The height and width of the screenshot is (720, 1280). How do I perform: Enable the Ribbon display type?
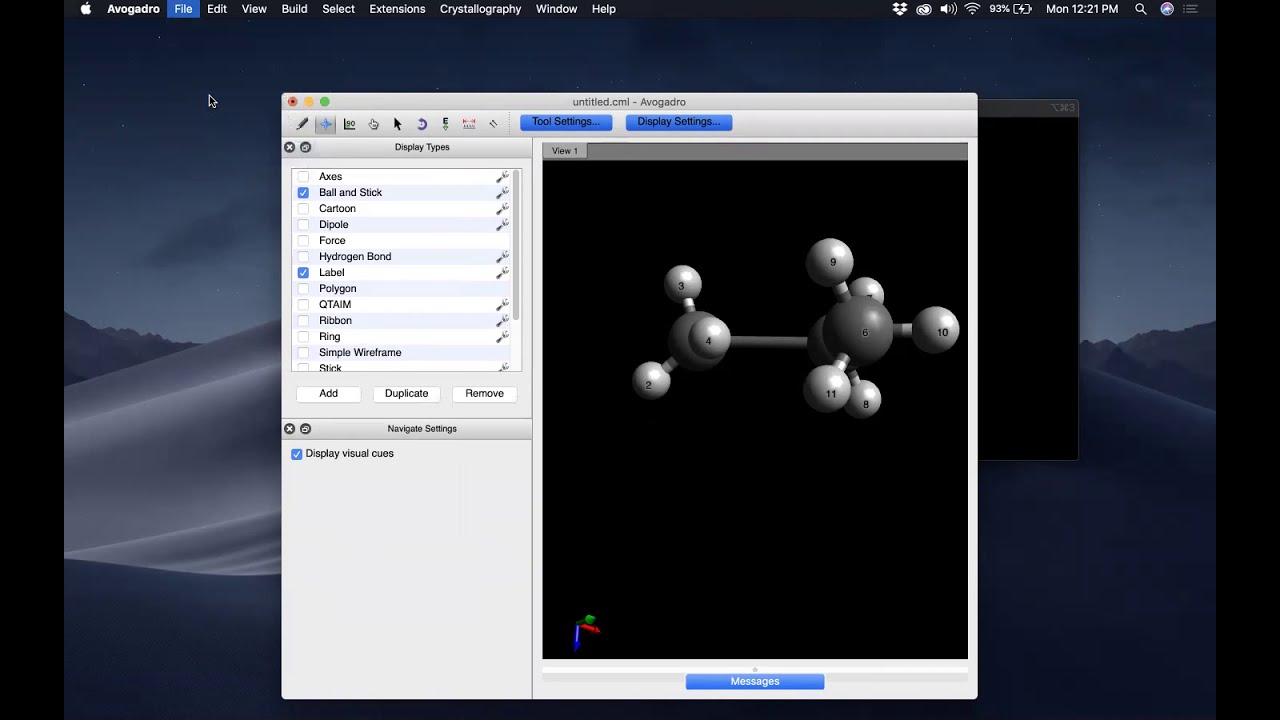[x=303, y=320]
